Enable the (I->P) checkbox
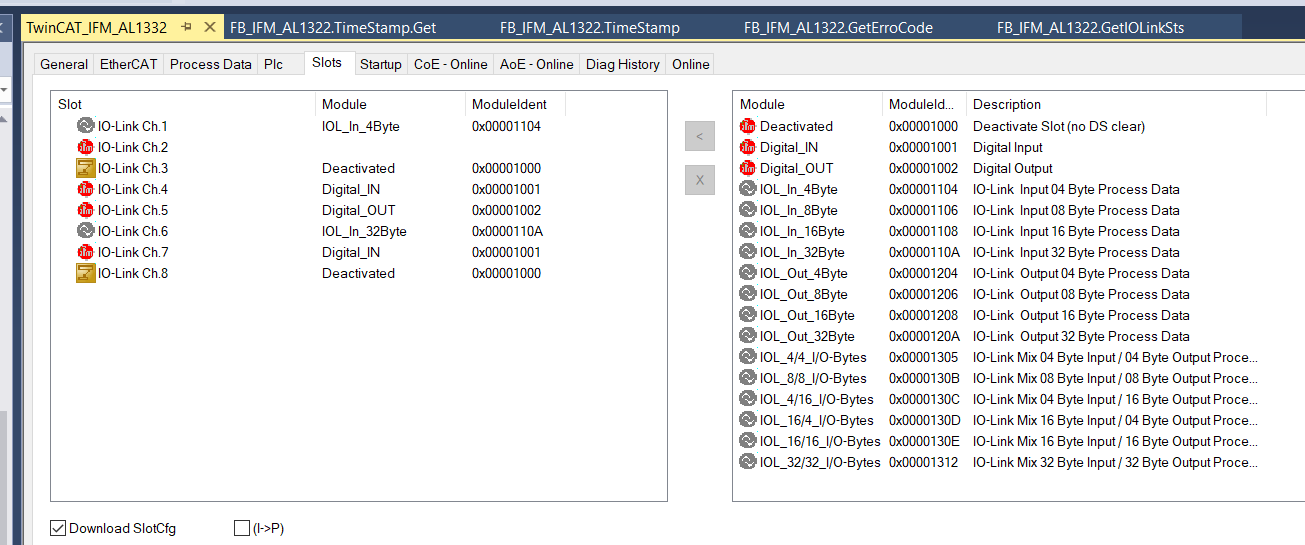1305x545 pixels. pyautogui.click(x=241, y=528)
